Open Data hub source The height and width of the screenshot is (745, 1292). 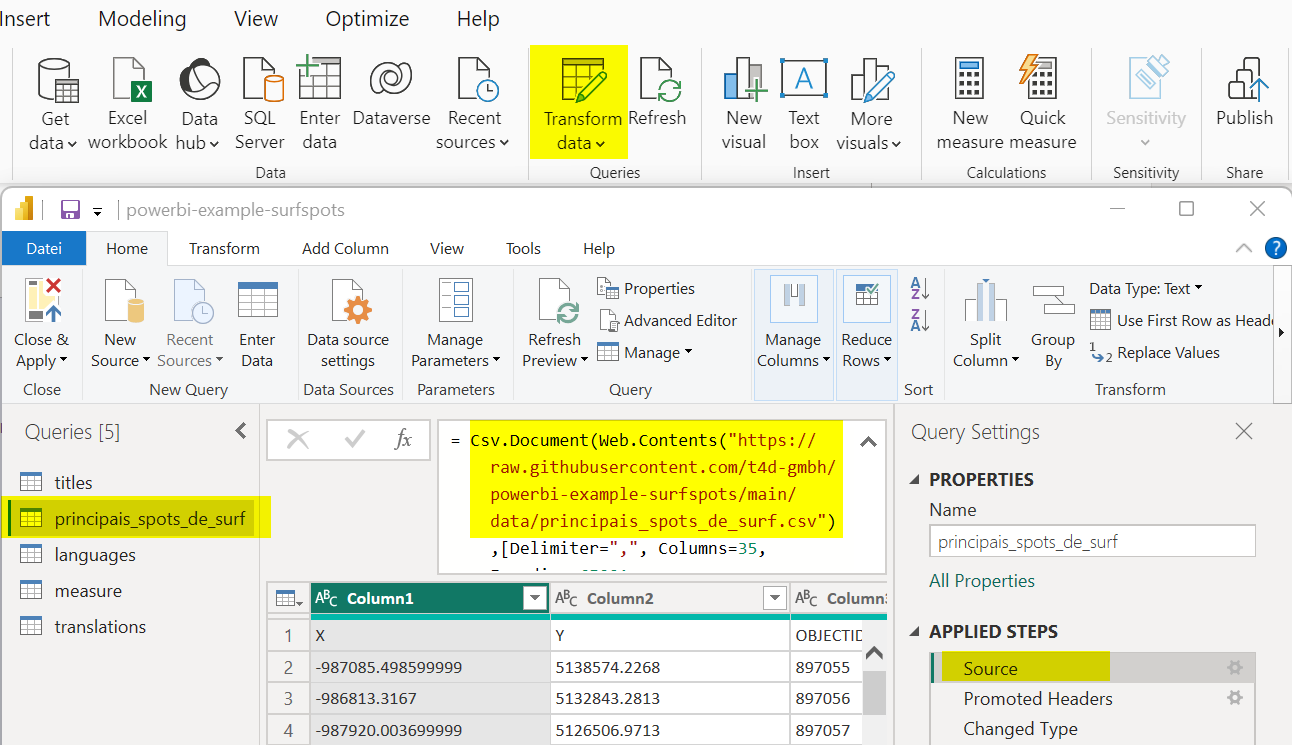[199, 105]
